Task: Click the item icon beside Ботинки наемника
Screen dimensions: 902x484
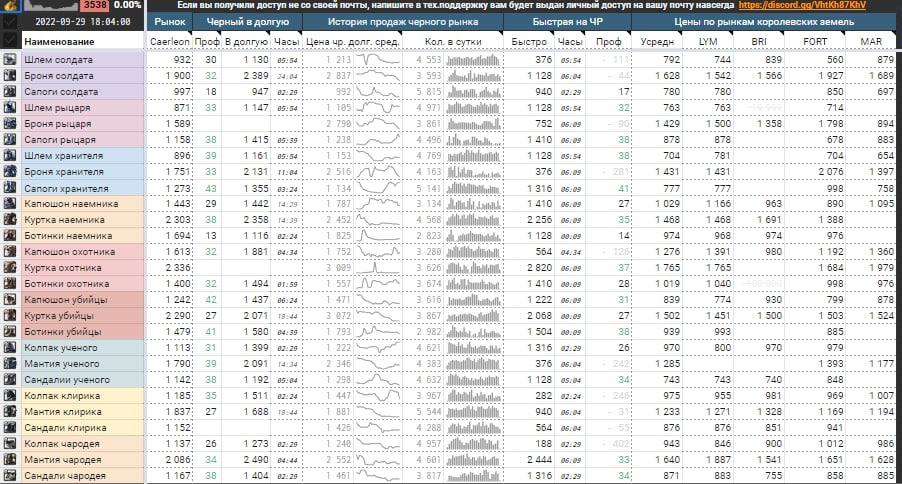Action: (10, 235)
